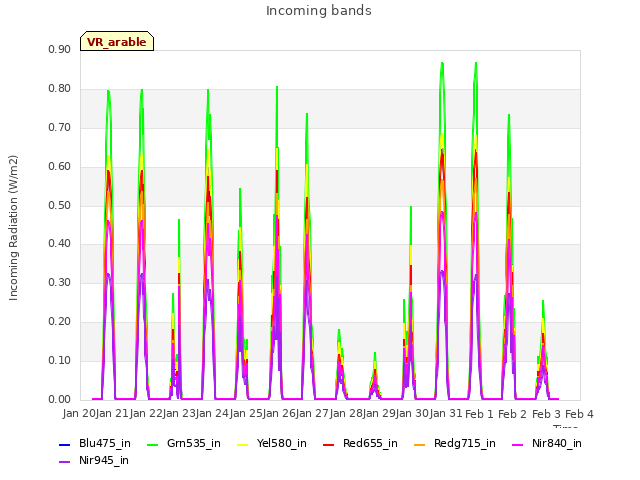The height and width of the screenshot is (480, 640).
Task: Click the 0.10 y-axis tick label
Action: coord(60,360)
